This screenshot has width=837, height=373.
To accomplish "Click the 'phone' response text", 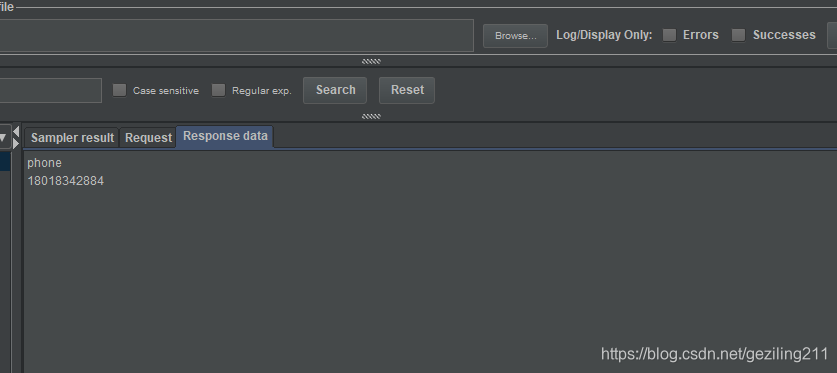I will (44, 163).
